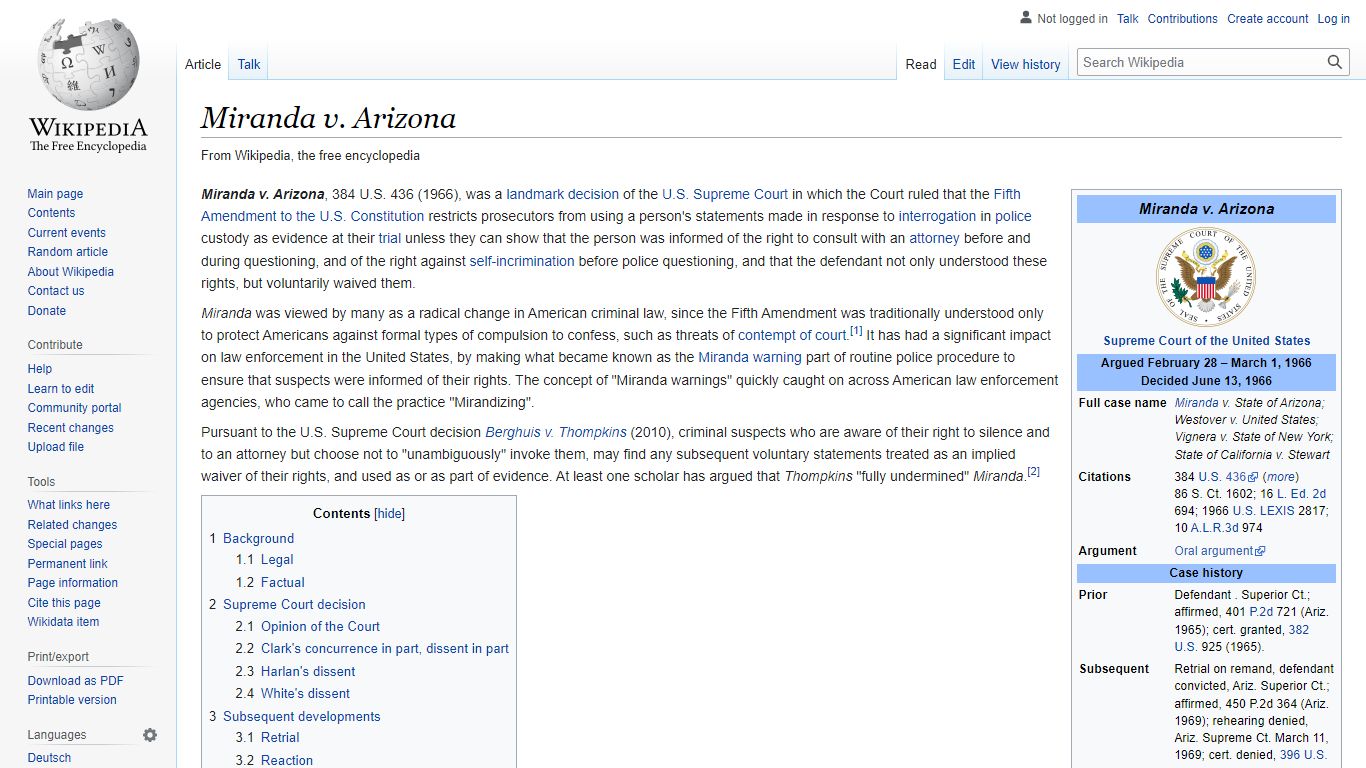Open Supreme Court of the United States infobox link
1366x768 pixels.
coord(1207,341)
